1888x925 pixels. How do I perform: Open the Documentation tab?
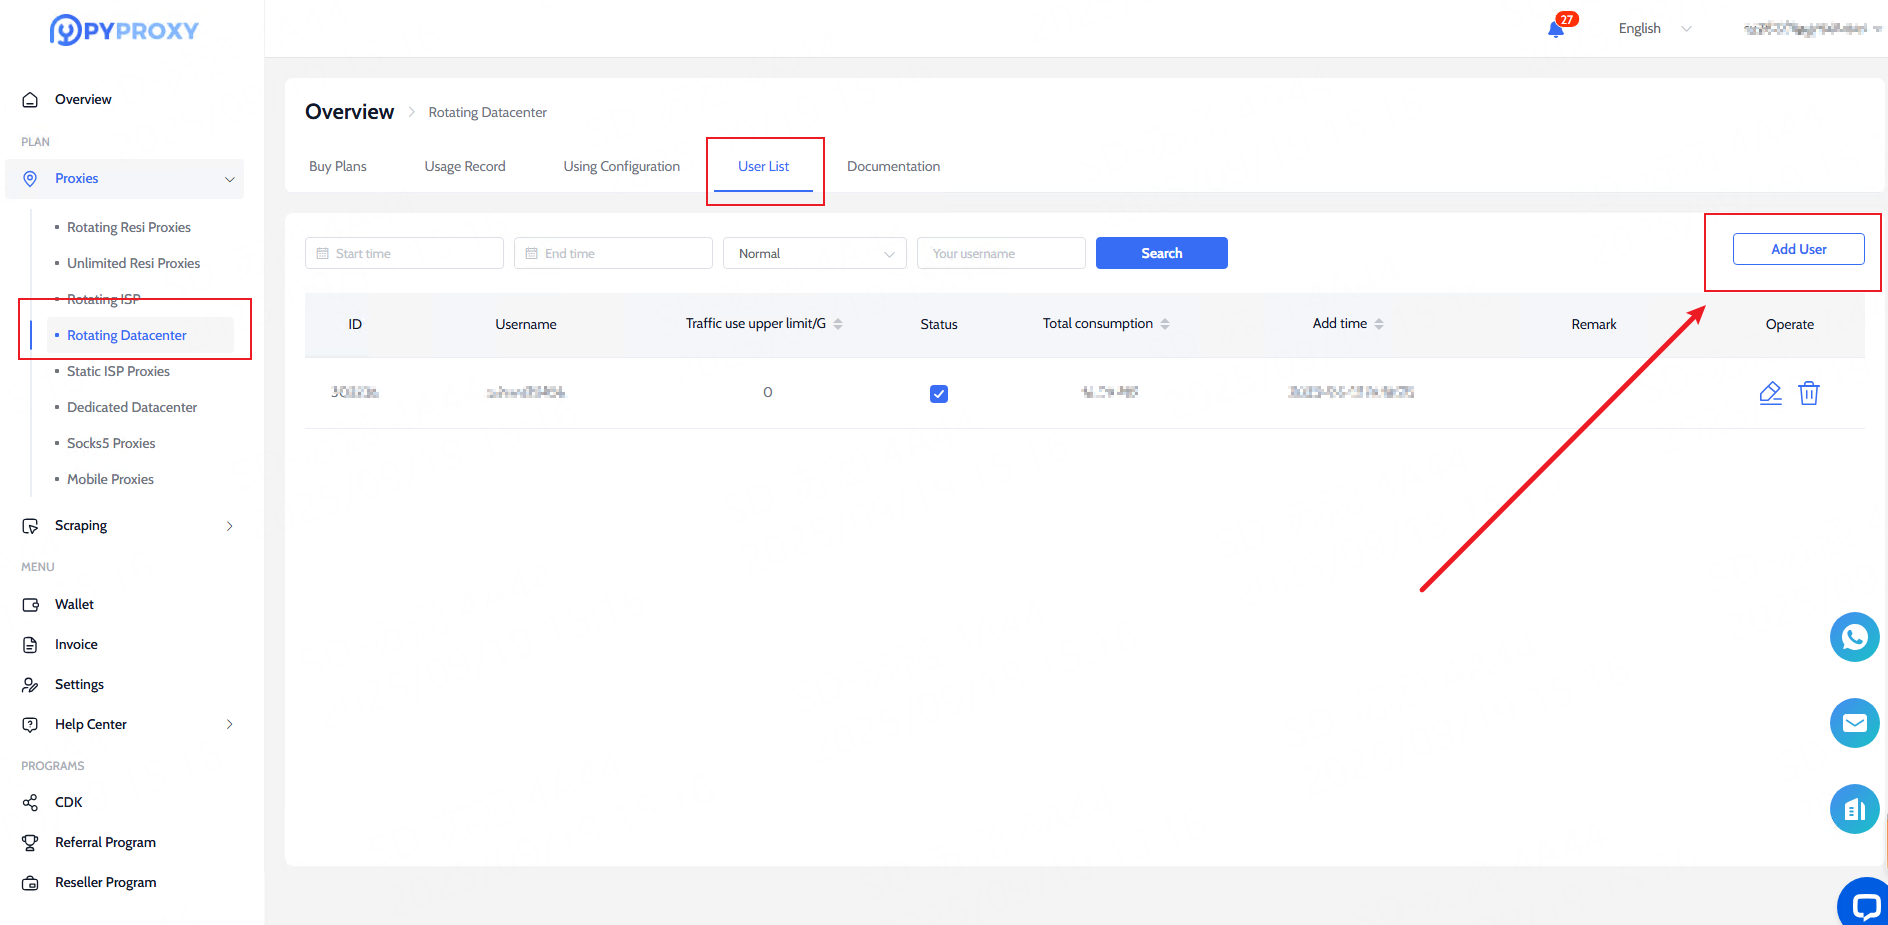893,167
